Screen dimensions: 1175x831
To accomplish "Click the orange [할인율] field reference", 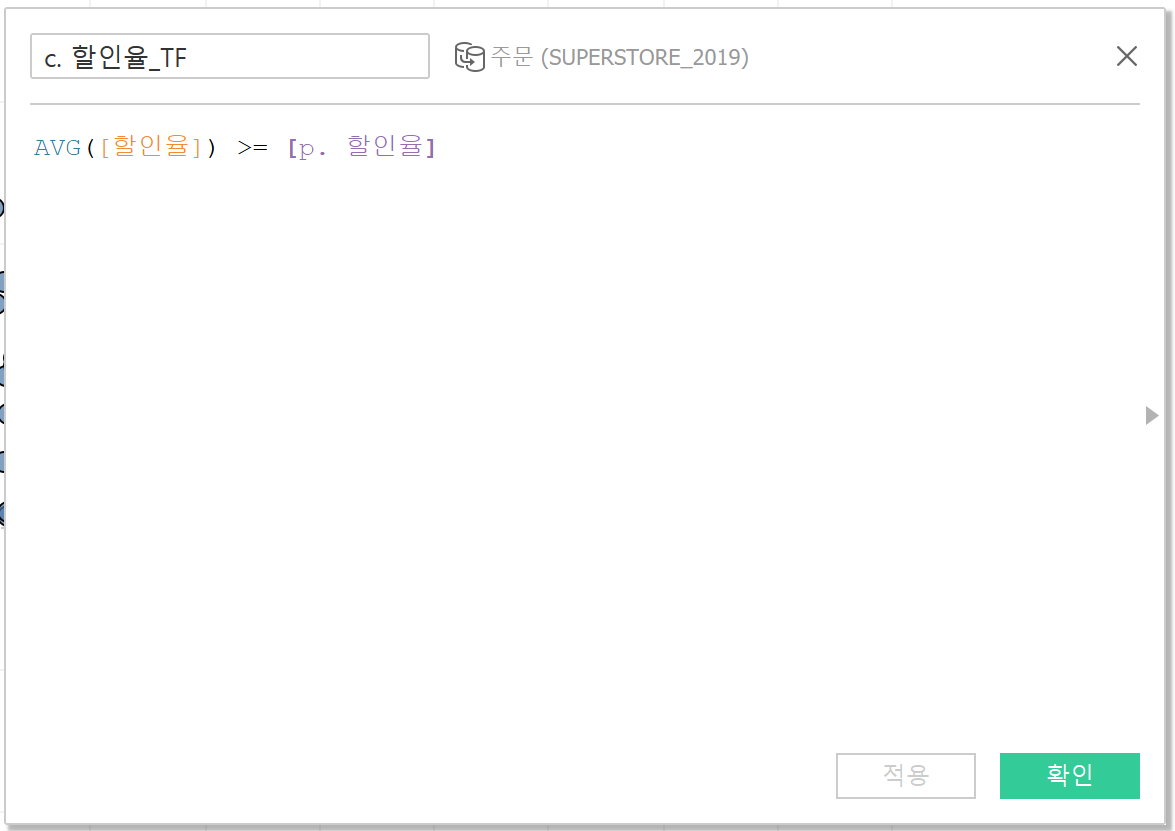I will click(x=151, y=147).
